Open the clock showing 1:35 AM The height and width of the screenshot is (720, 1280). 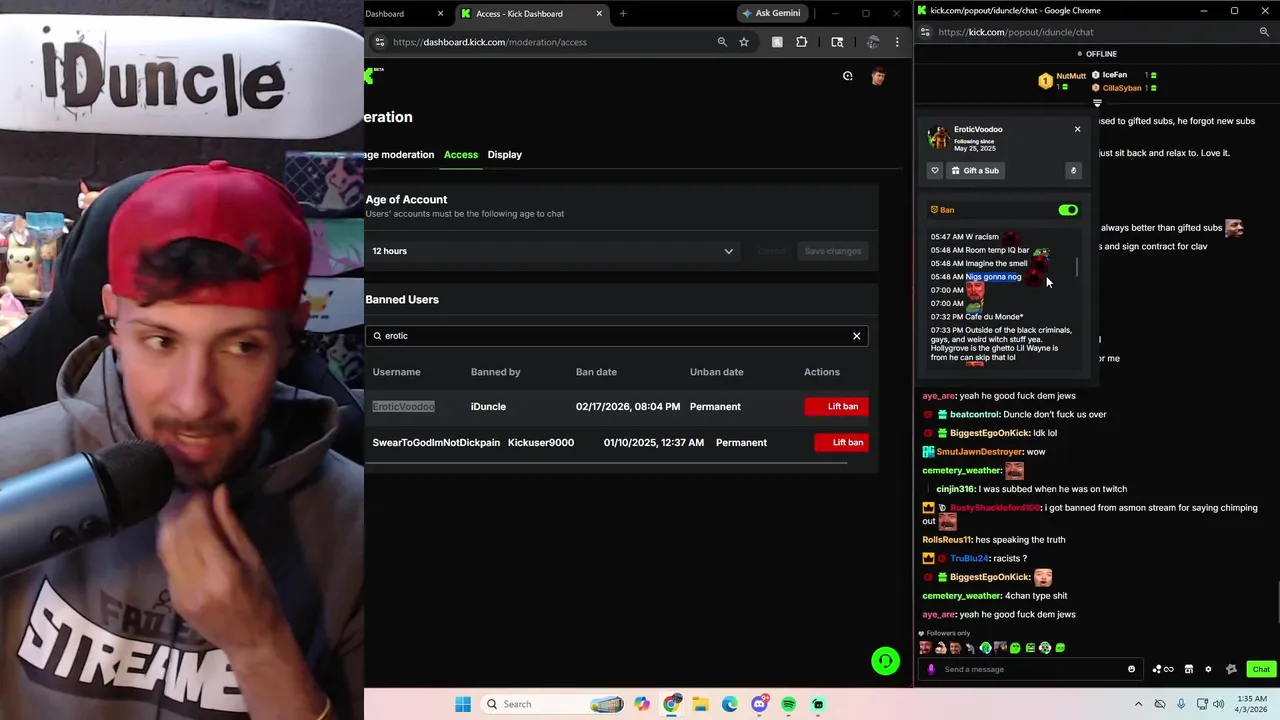point(1251,704)
